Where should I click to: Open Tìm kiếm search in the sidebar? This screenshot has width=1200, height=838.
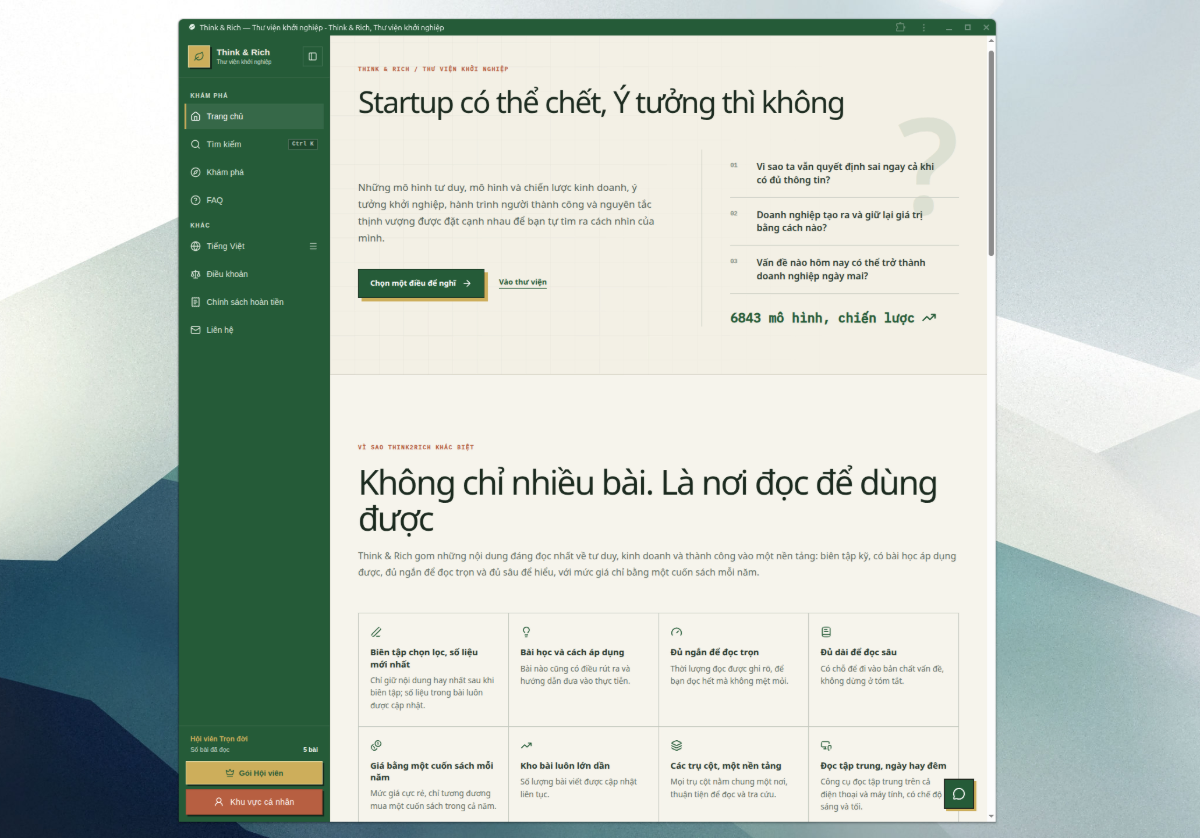click(x=254, y=144)
